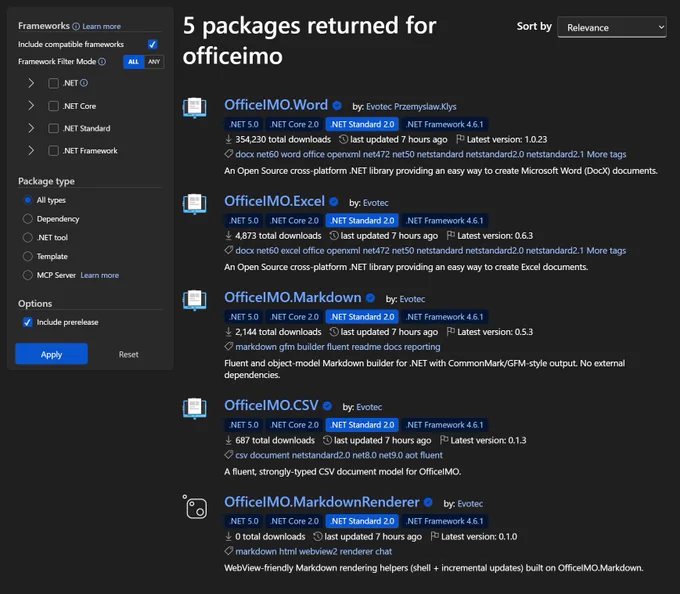680x594 pixels.
Task: Click the verified badge next to OfficeIMO.Word
Action: pyautogui.click(x=337, y=105)
